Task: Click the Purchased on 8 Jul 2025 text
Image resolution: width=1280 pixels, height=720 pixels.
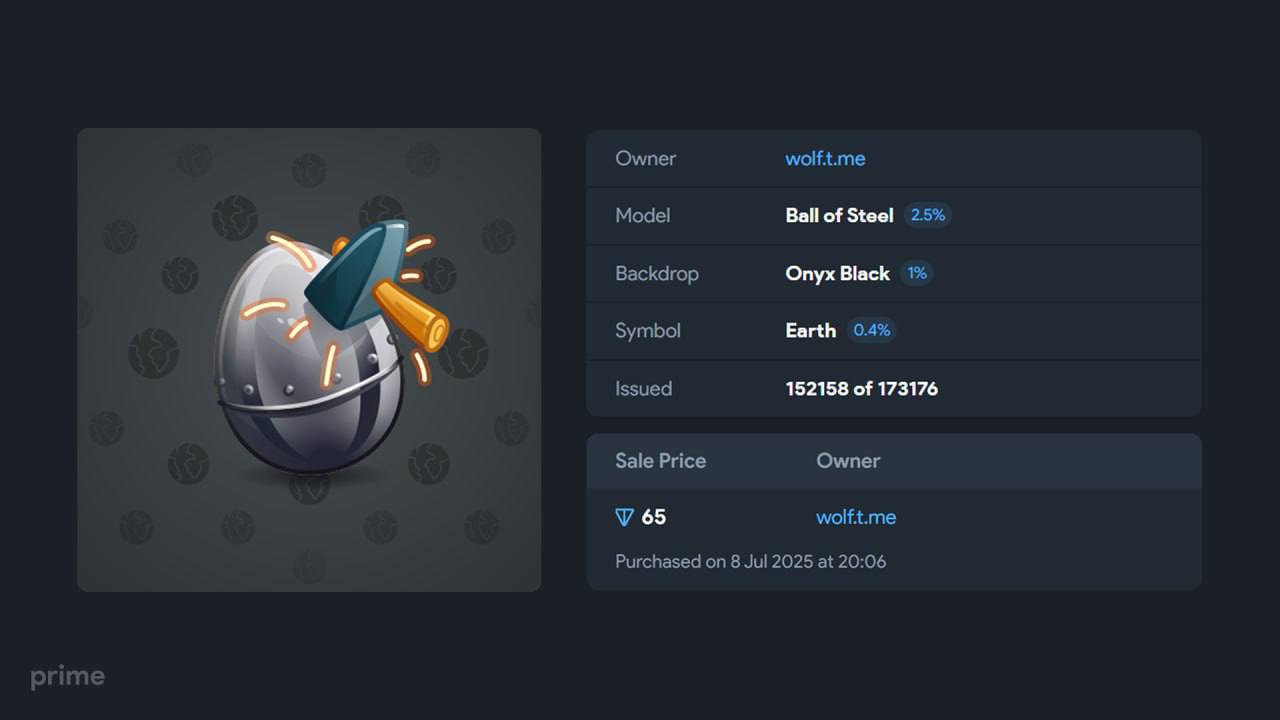Action: coord(750,562)
